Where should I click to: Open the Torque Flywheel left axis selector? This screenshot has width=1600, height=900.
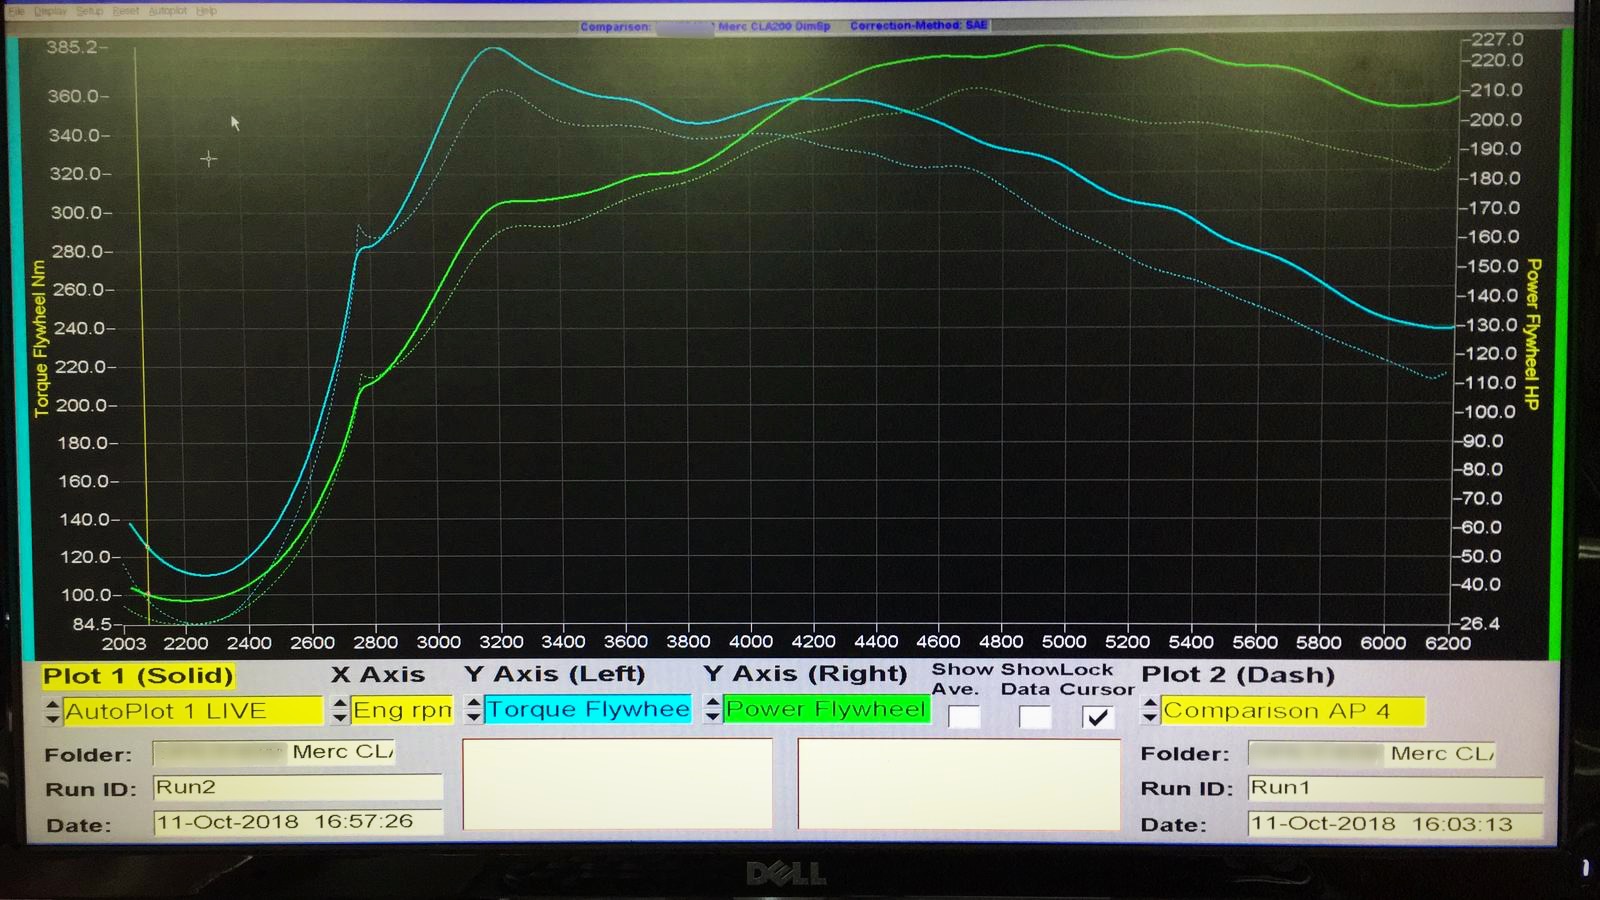pos(588,710)
